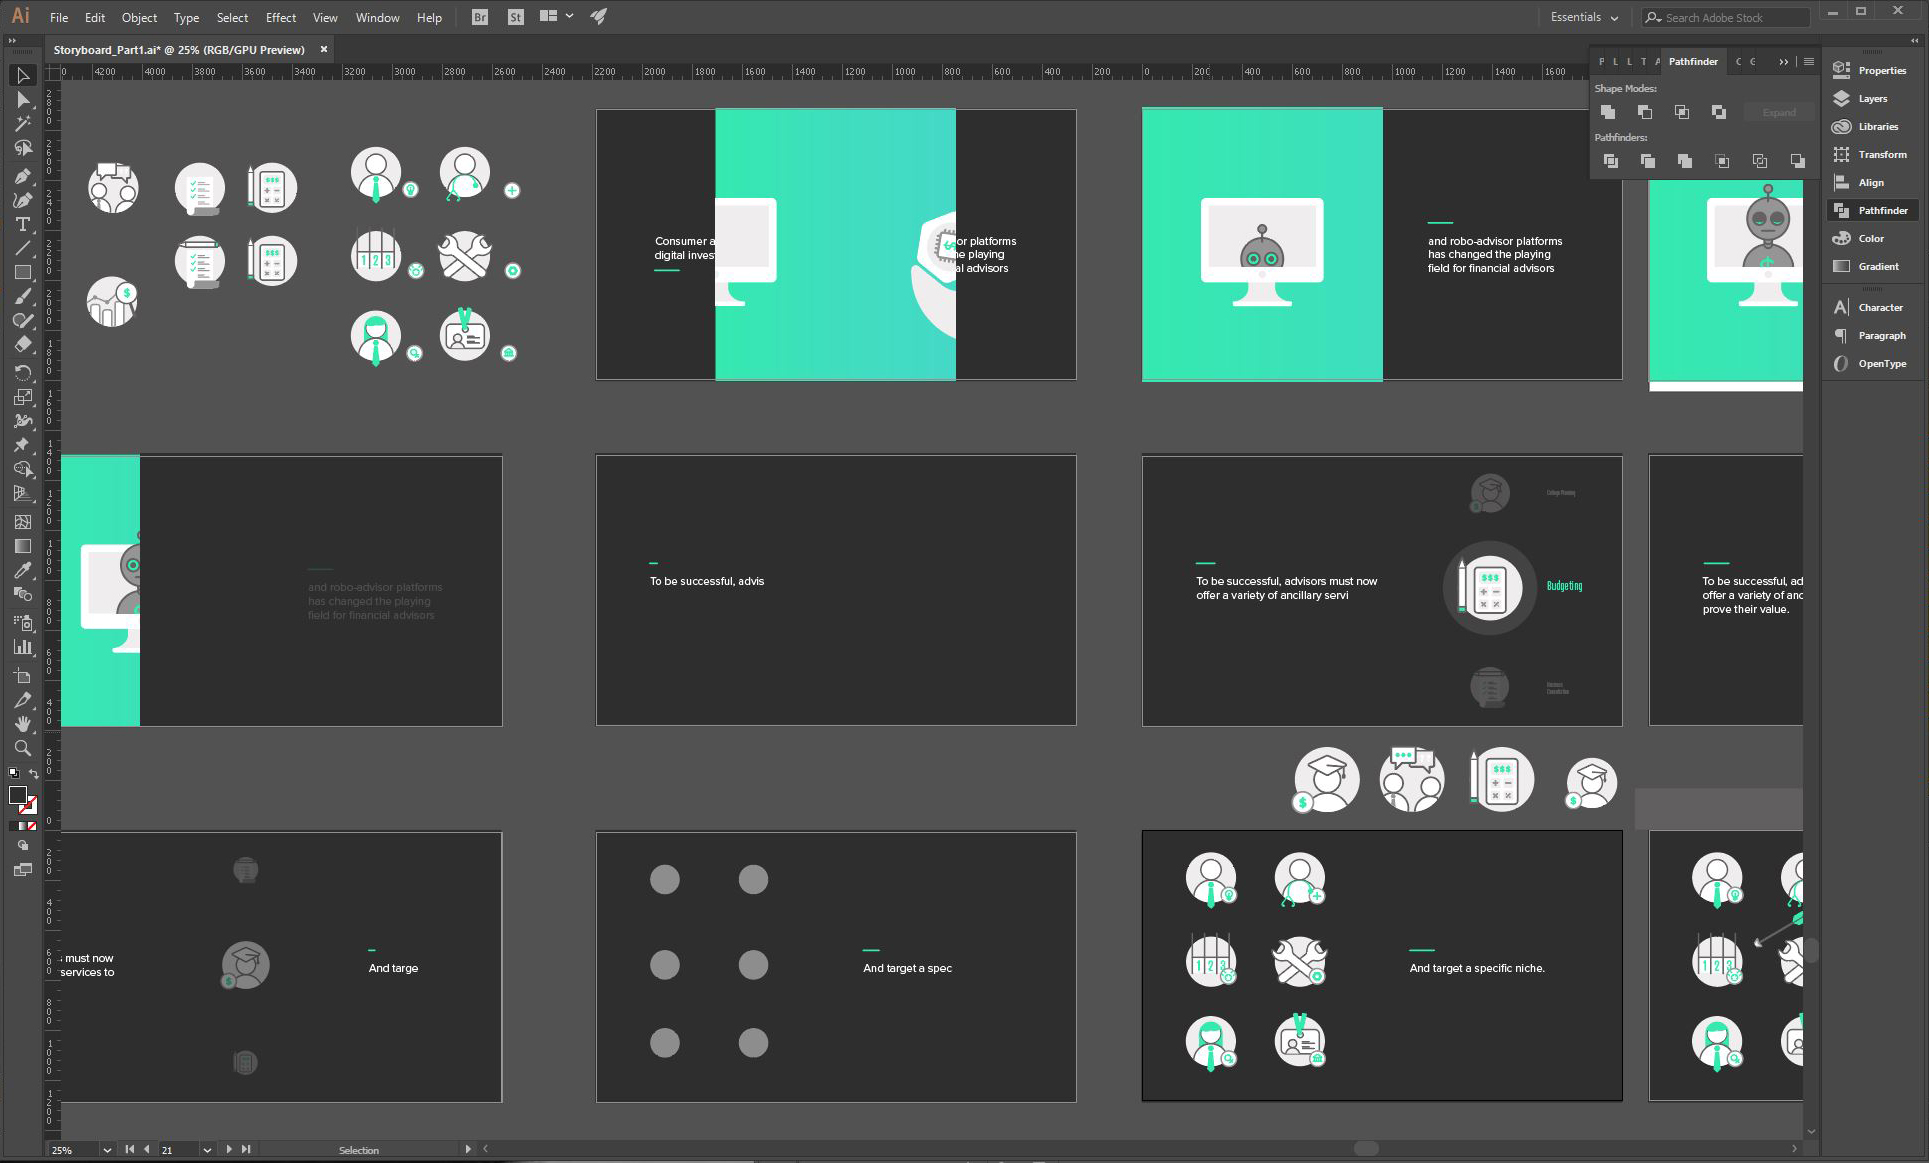1929x1163 pixels.
Task: Open the Effect menu
Action: point(280,18)
